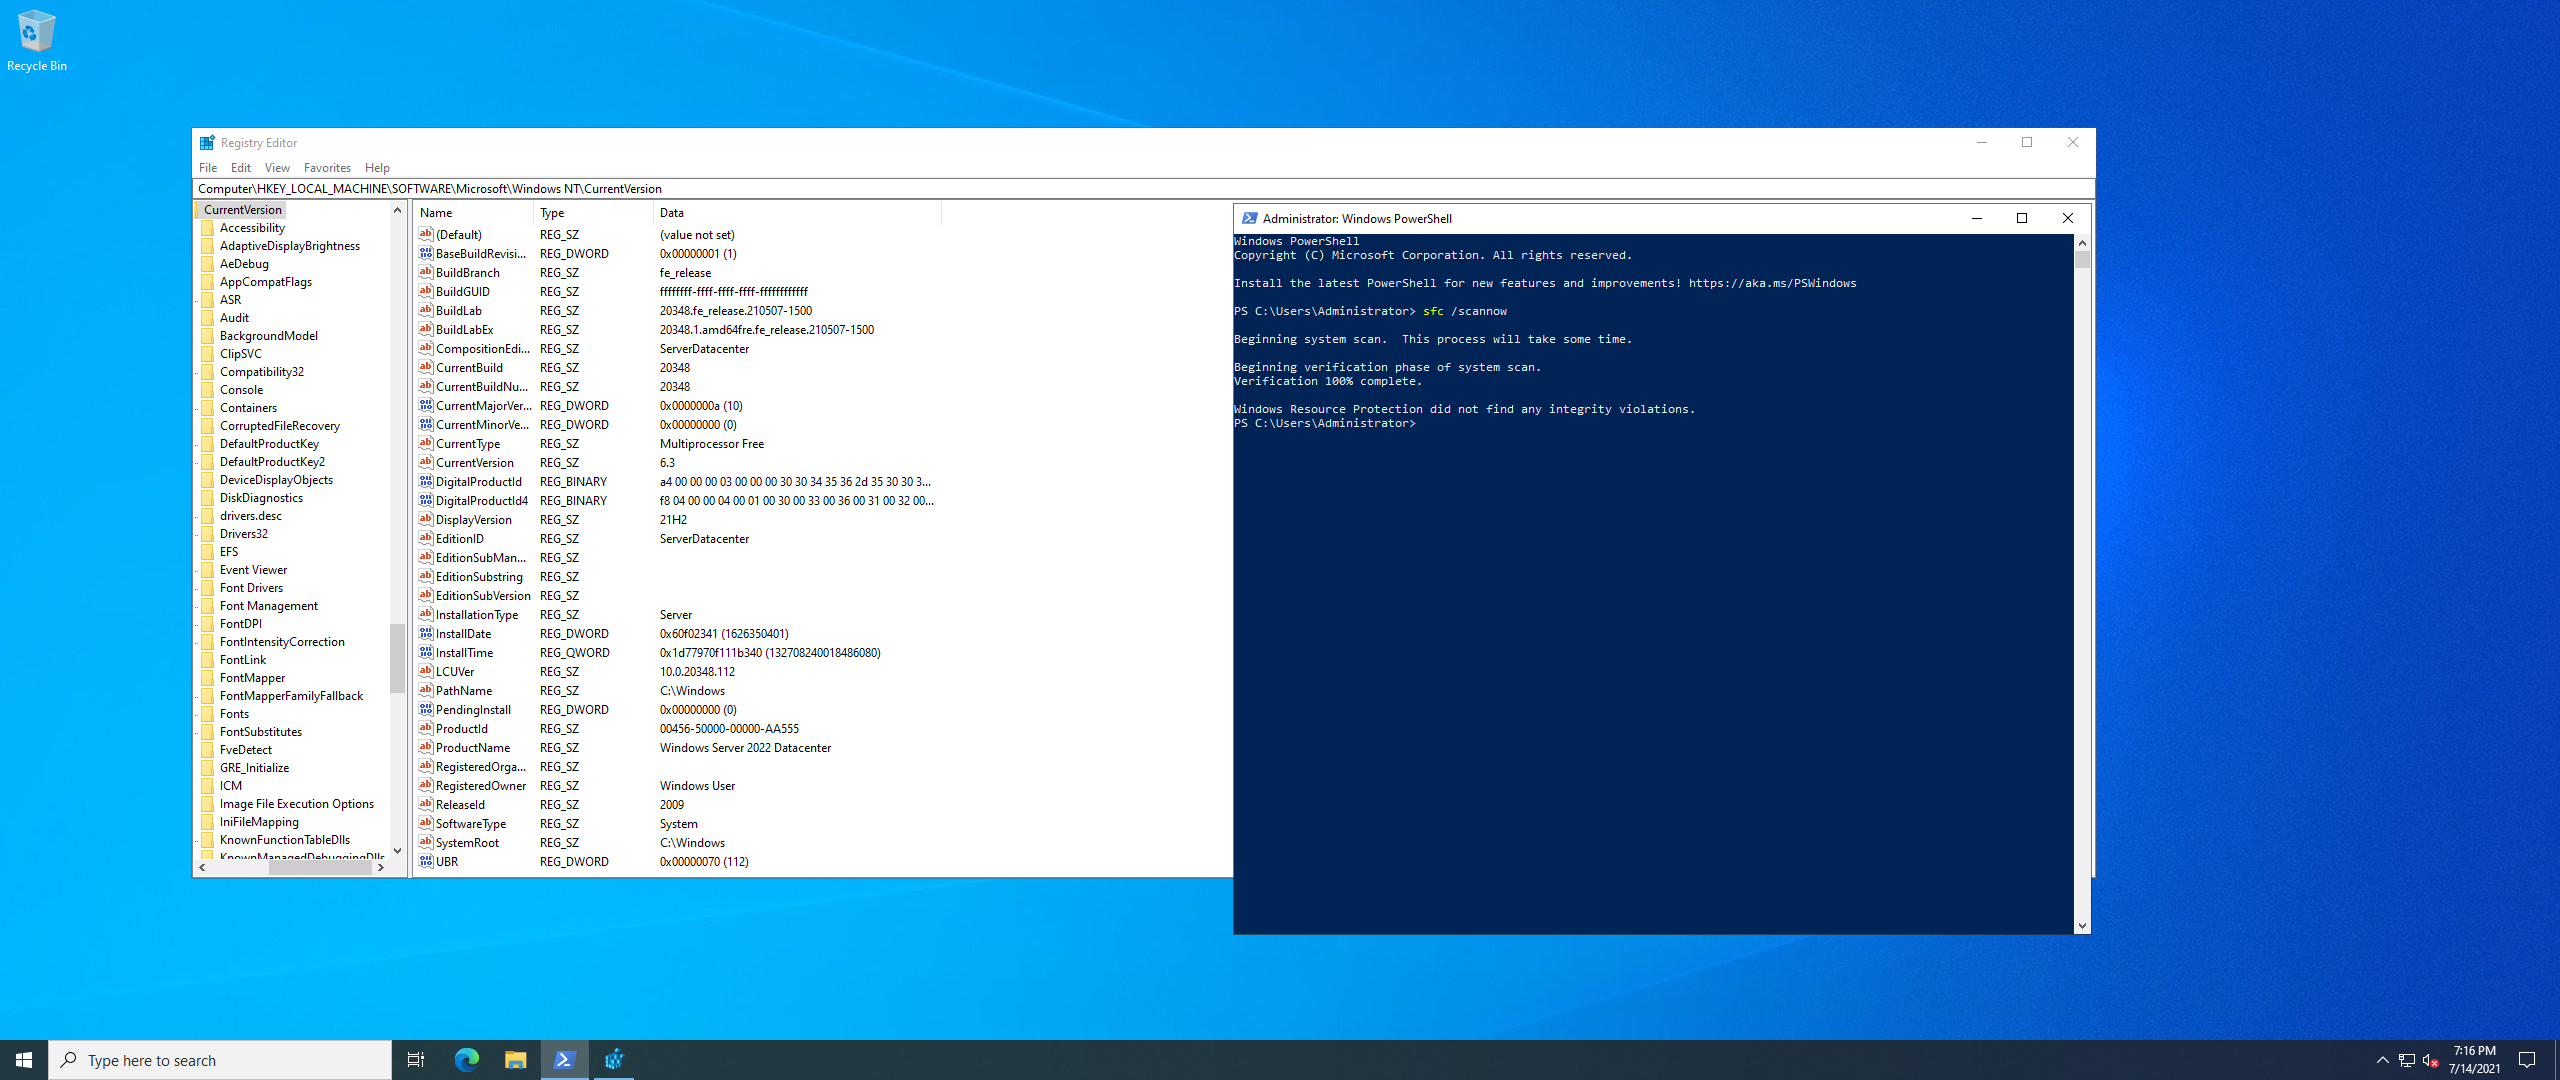Select the DisplayVersion value row
2560x1080 pixels.
(x=677, y=520)
